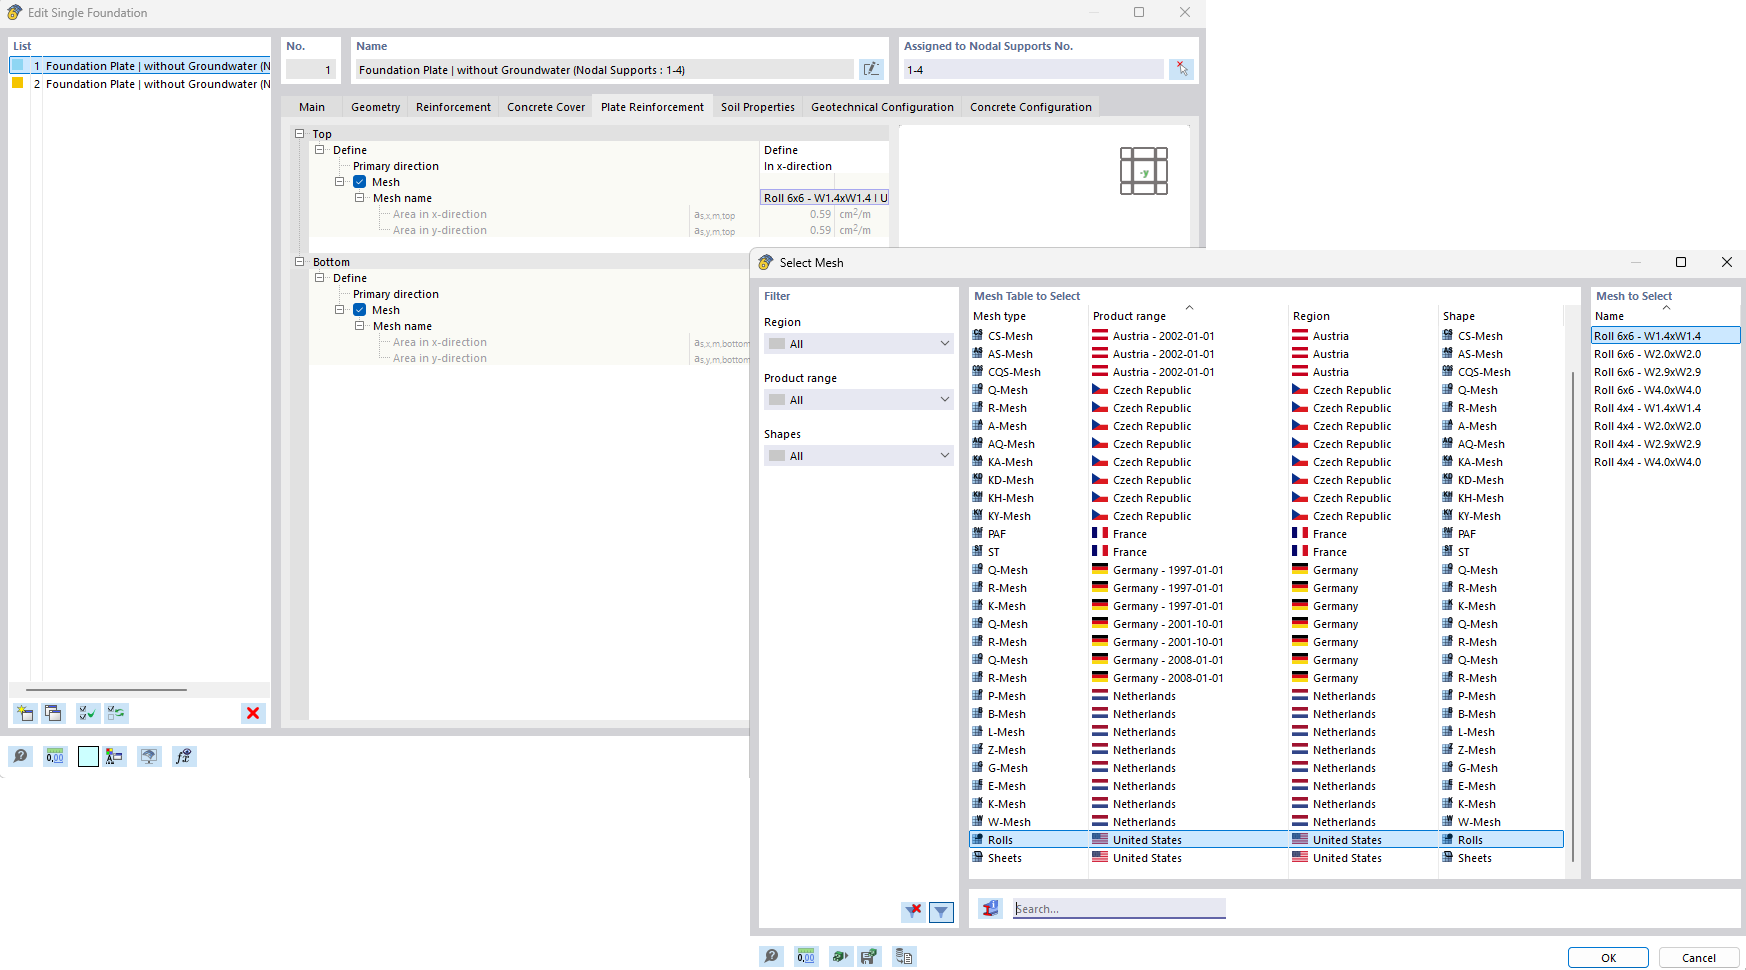This screenshot has width=1746, height=970.
Task: Open help in the Edit Single Foundation window
Action: coord(20,756)
